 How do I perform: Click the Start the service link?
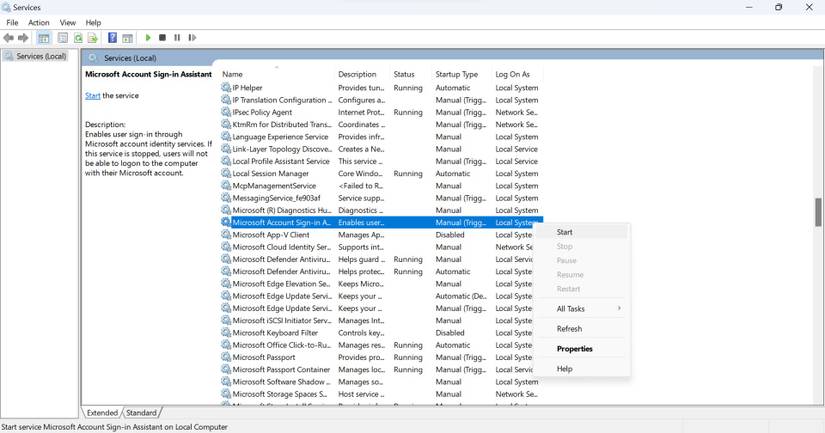[x=93, y=96]
